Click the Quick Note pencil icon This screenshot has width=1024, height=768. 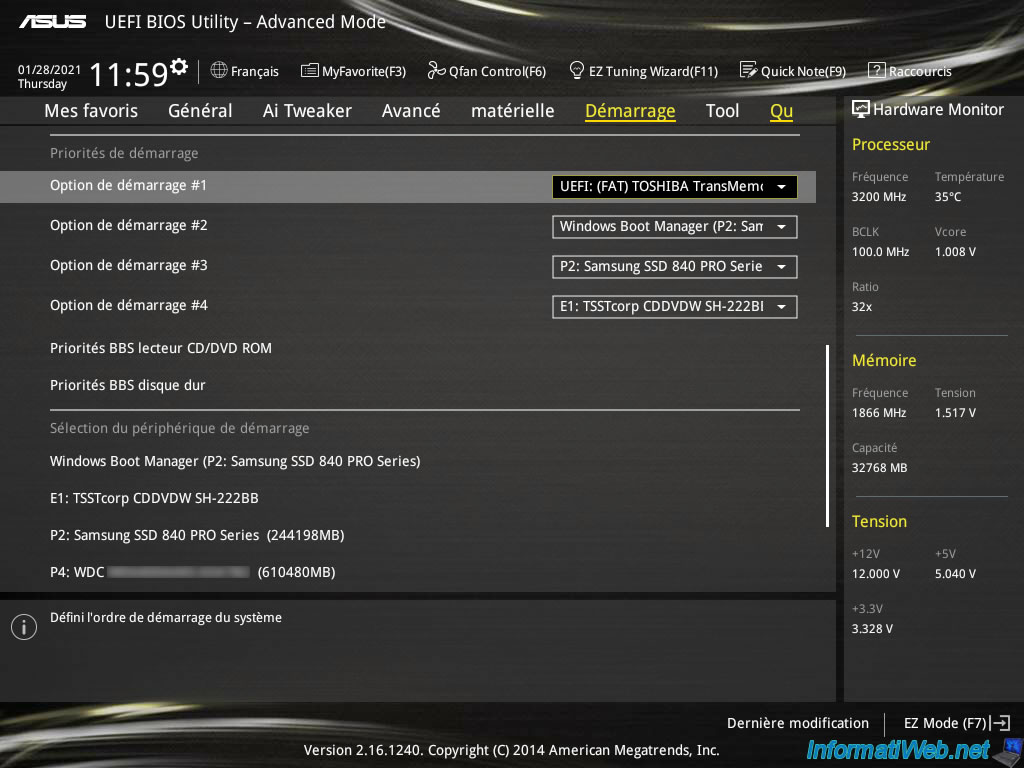click(x=748, y=70)
